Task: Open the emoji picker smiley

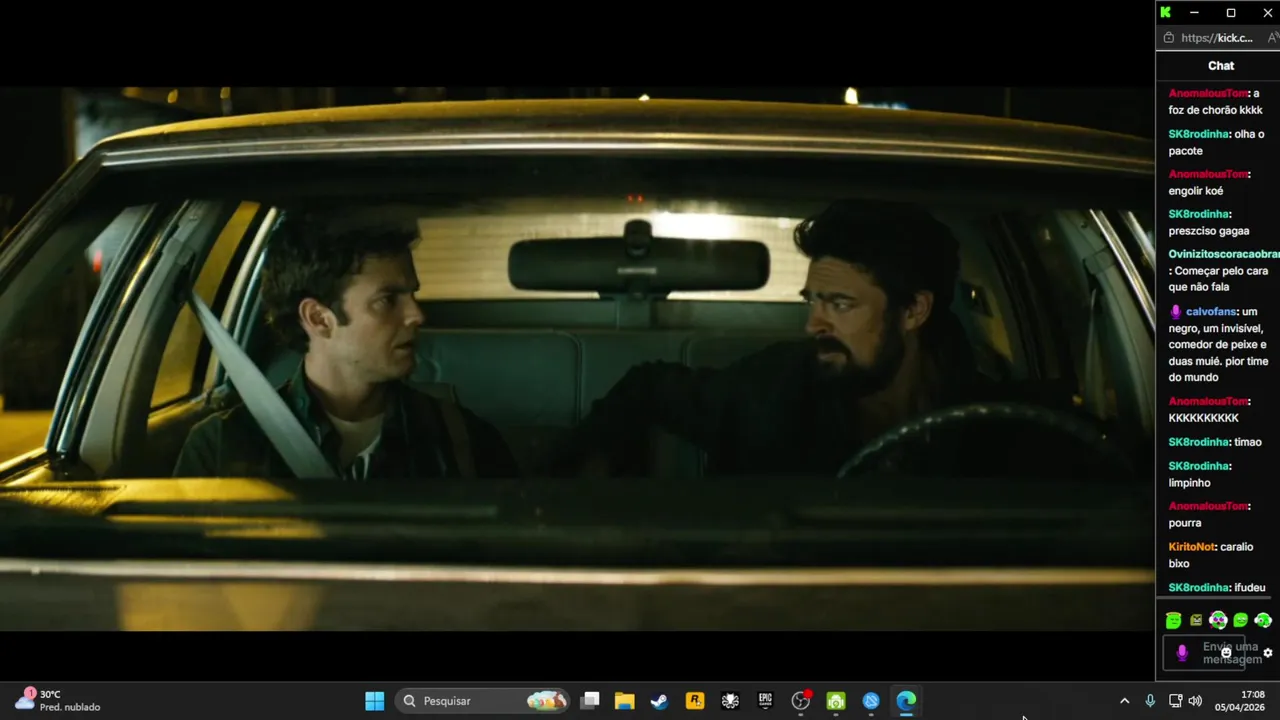Action: [x=1226, y=653]
